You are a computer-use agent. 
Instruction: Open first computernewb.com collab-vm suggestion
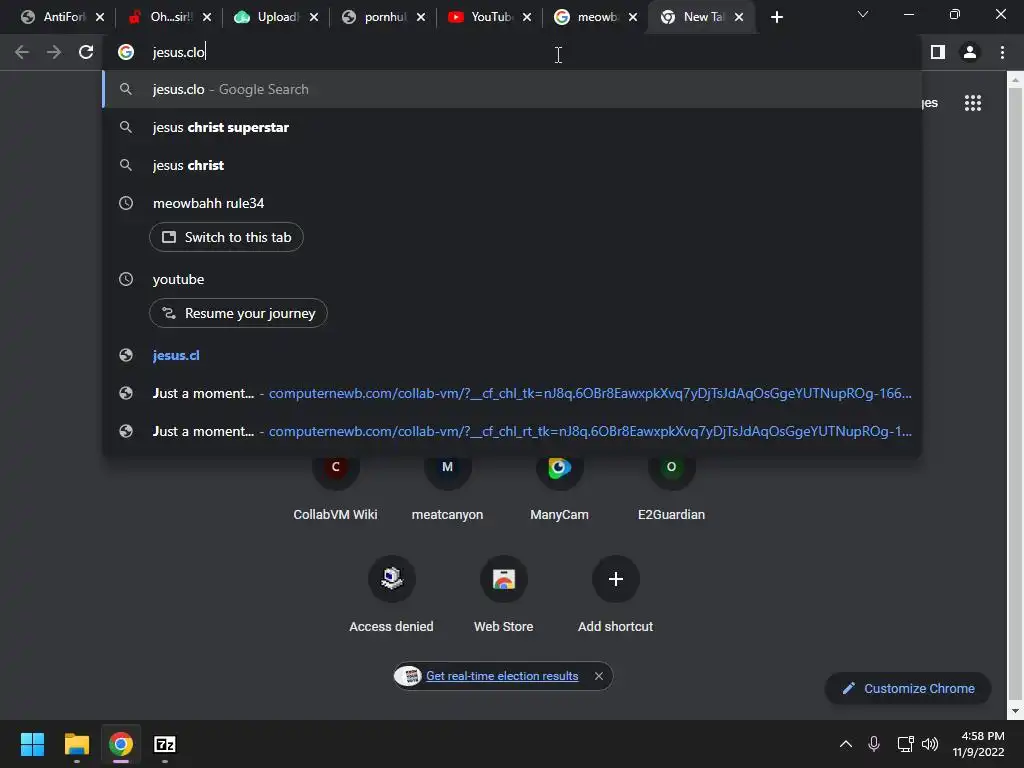tap(512, 393)
